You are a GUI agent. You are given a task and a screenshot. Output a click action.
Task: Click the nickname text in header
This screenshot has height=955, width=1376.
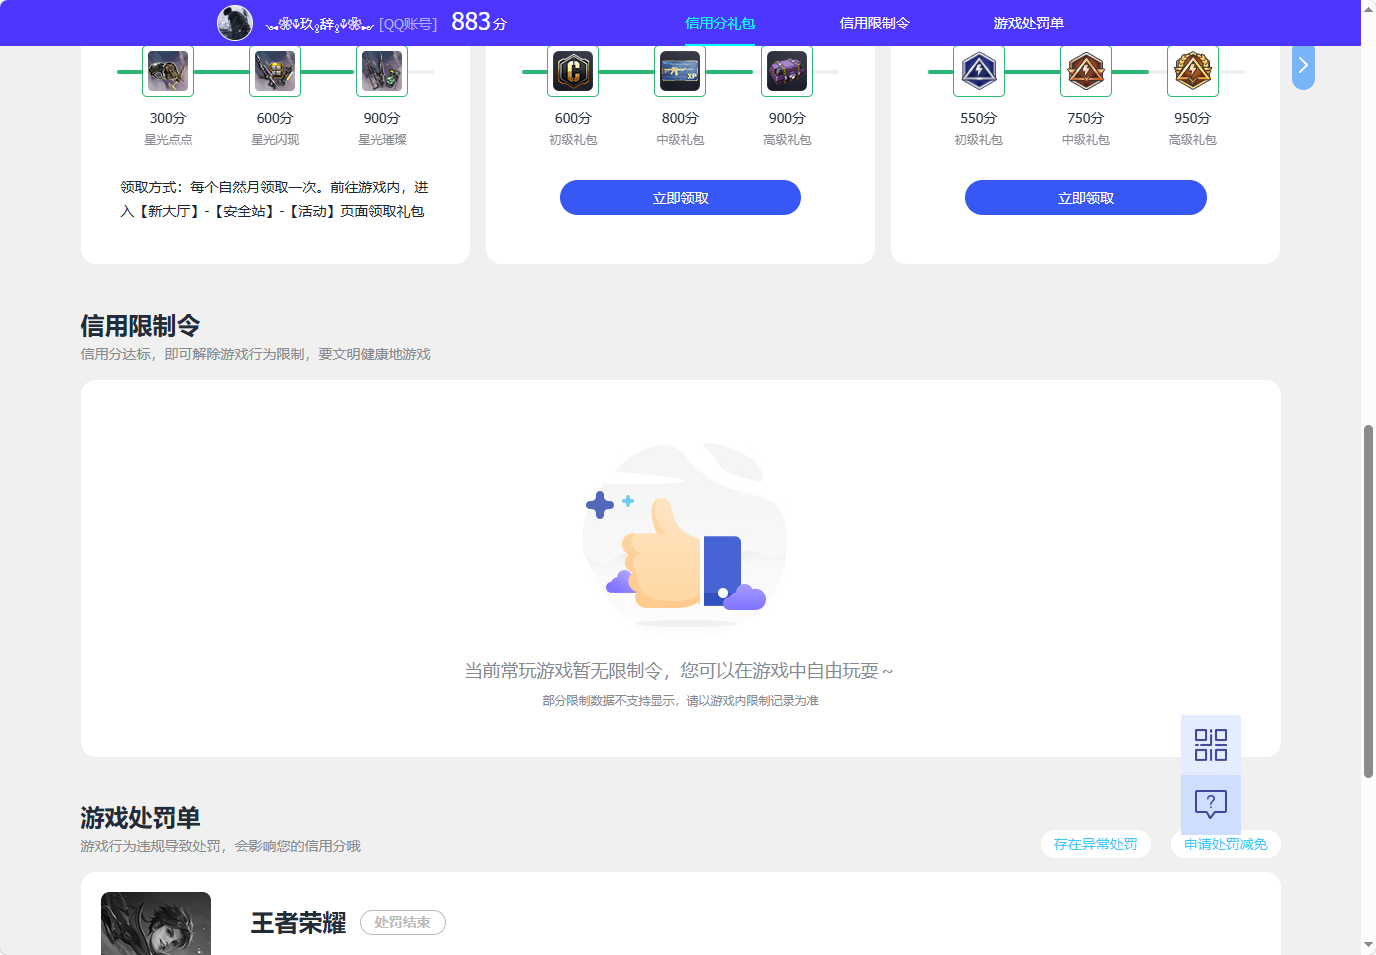coord(320,24)
